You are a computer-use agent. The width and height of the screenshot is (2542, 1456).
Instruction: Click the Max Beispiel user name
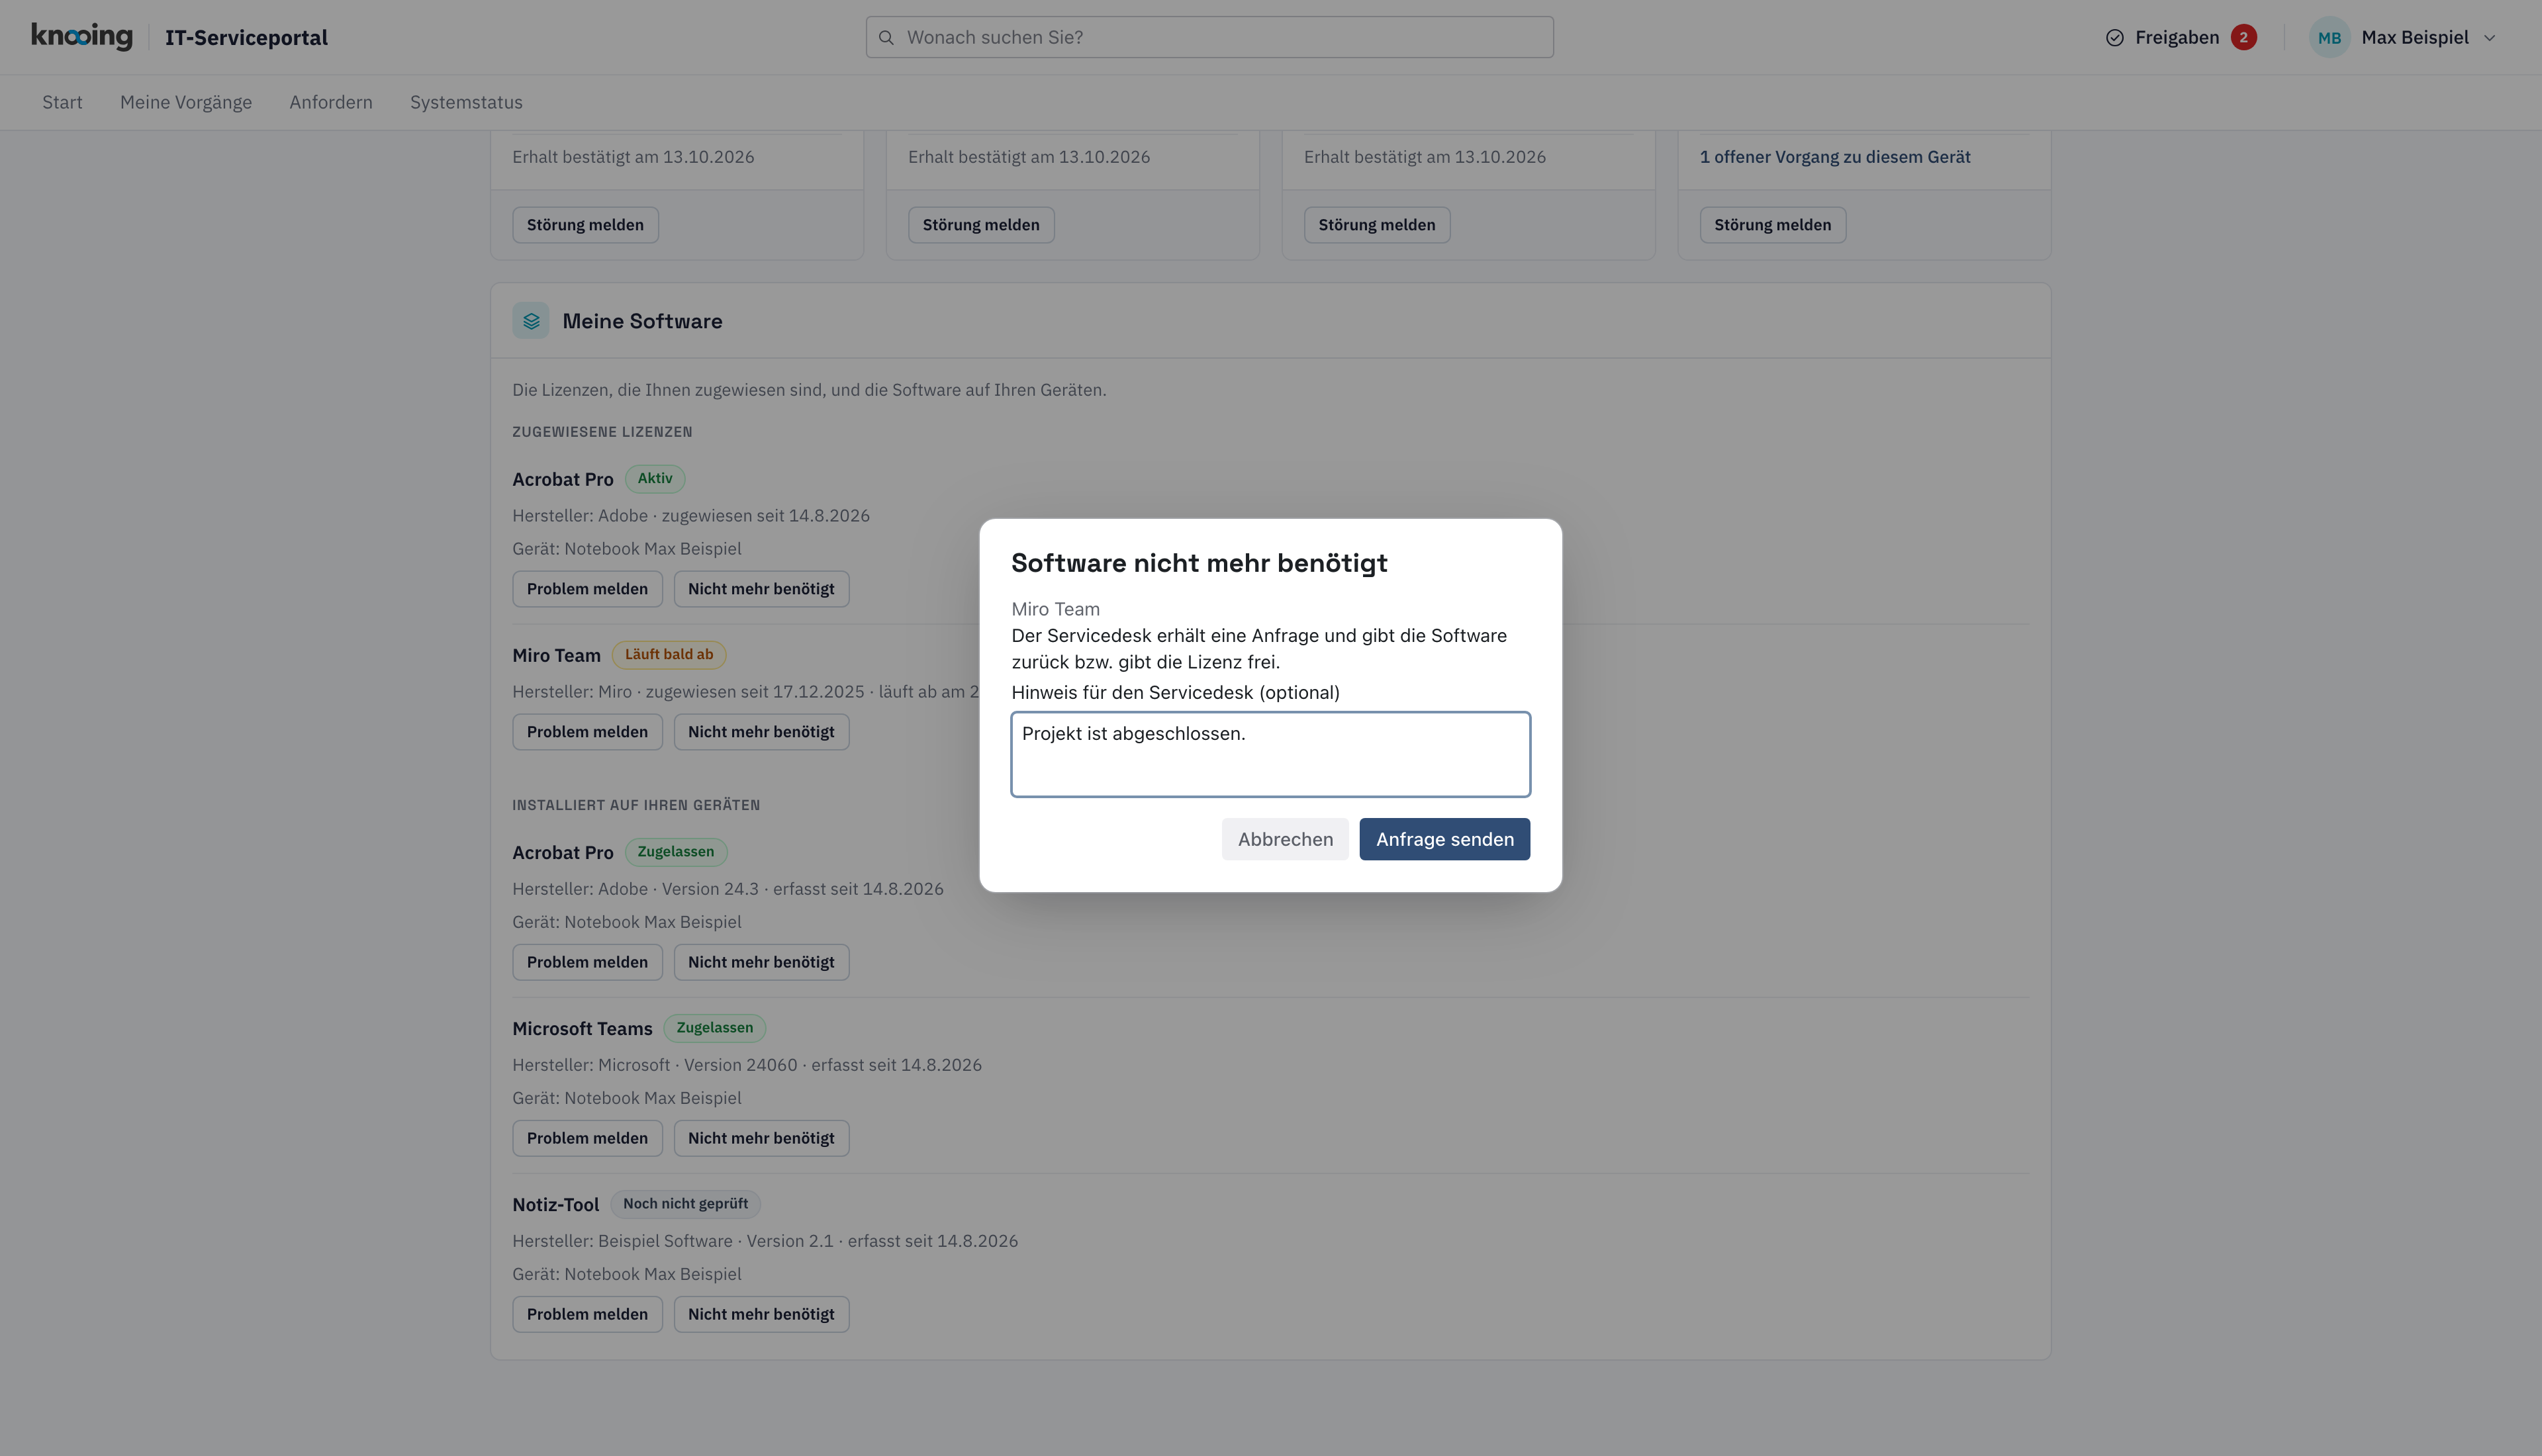[2414, 37]
